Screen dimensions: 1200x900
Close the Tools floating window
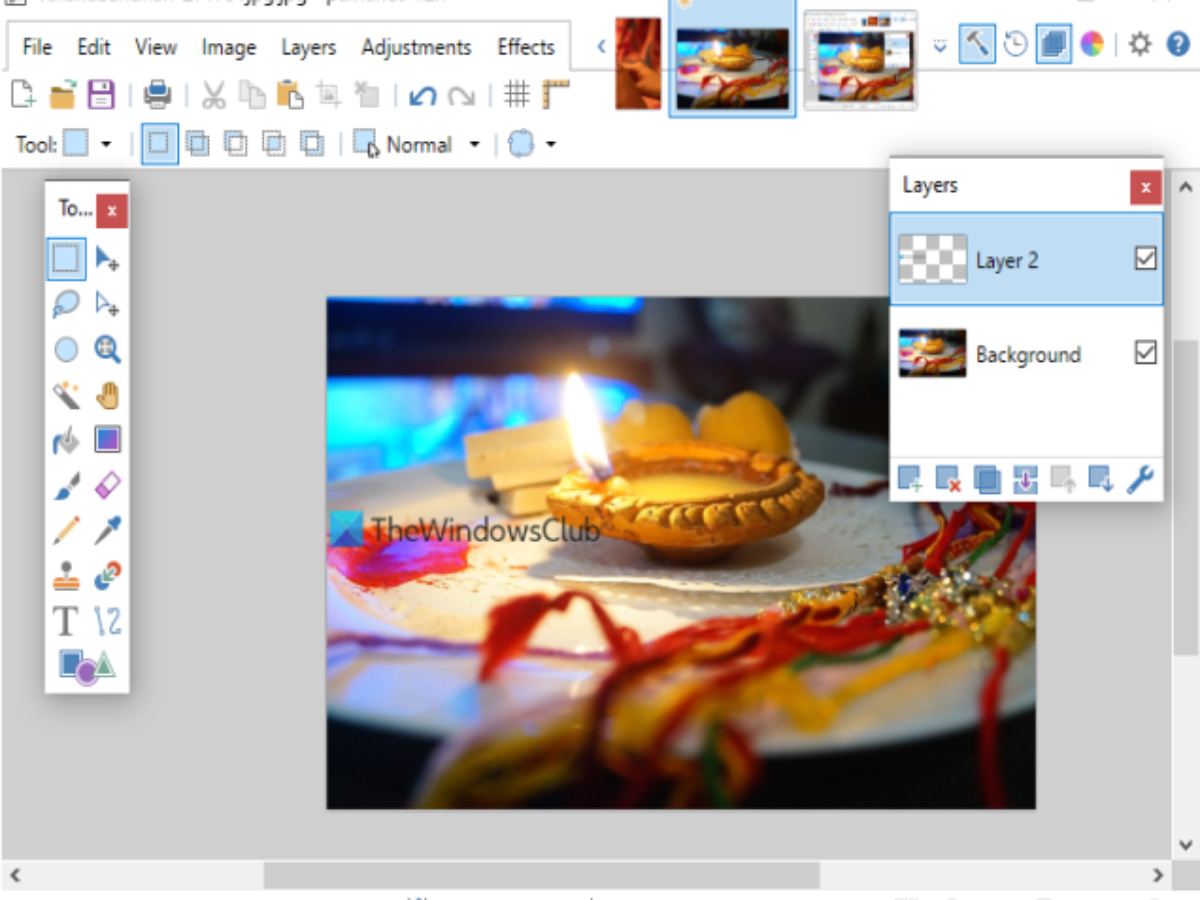click(112, 211)
